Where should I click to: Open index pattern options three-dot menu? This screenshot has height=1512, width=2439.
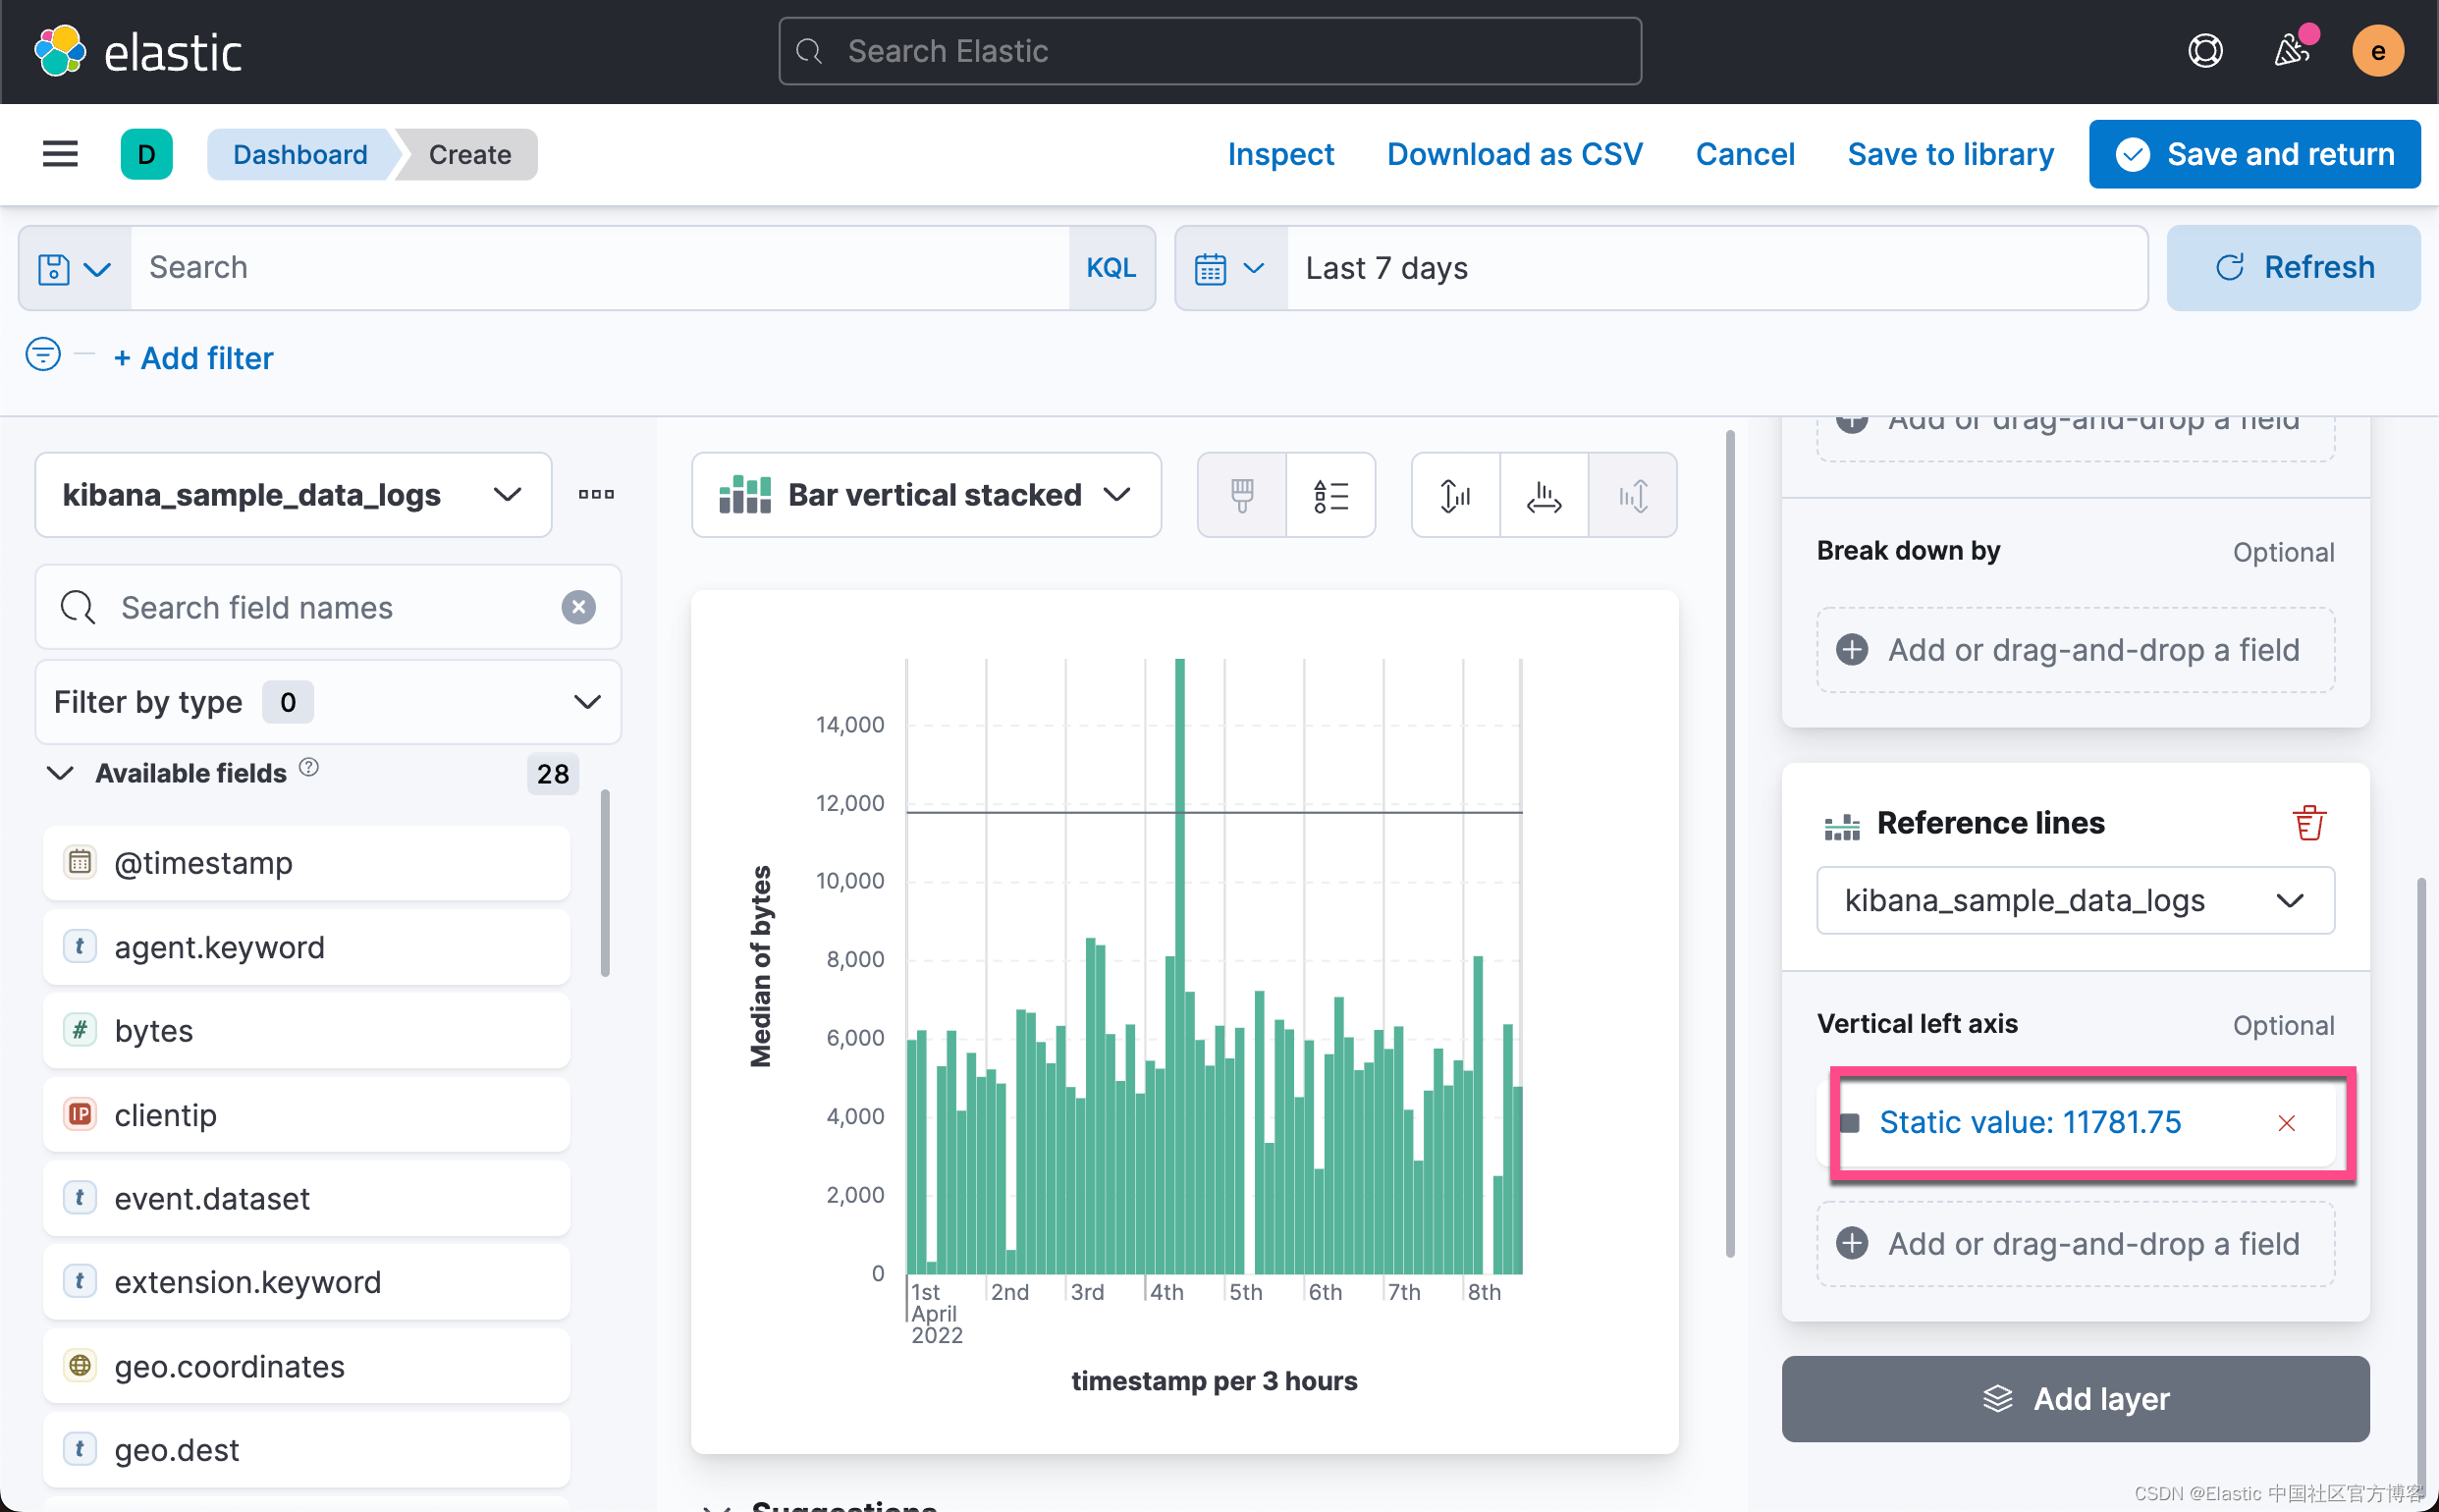[596, 494]
